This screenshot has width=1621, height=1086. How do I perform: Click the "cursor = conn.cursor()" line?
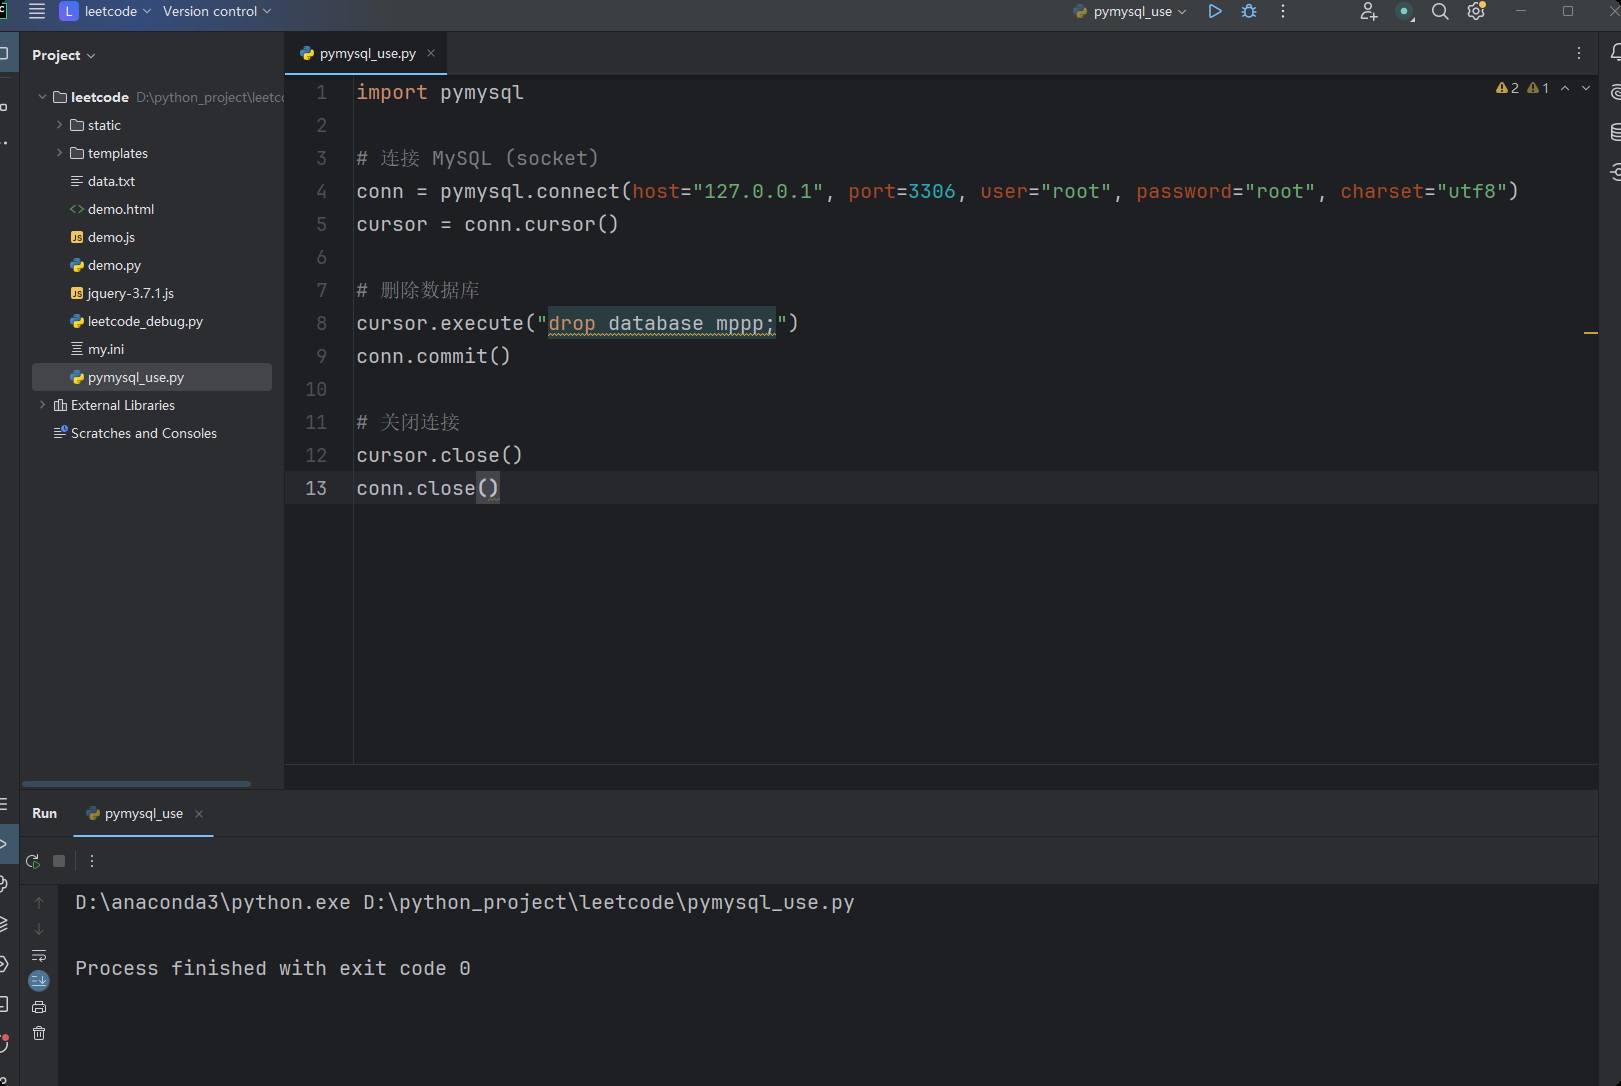[x=487, y=224]
